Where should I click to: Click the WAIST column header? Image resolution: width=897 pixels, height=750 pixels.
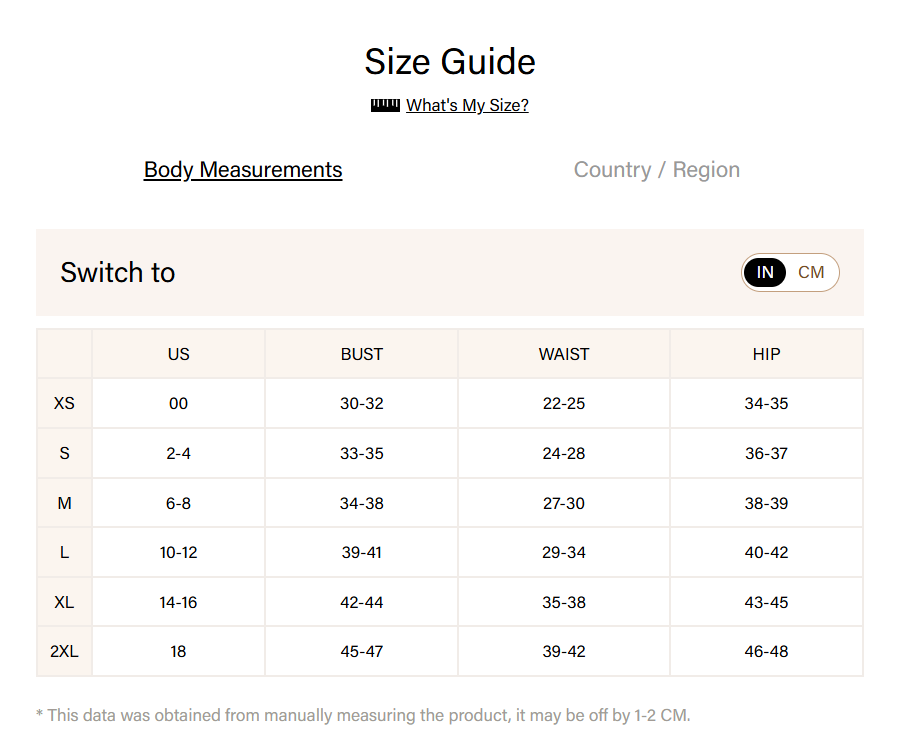tap(564, 354)
